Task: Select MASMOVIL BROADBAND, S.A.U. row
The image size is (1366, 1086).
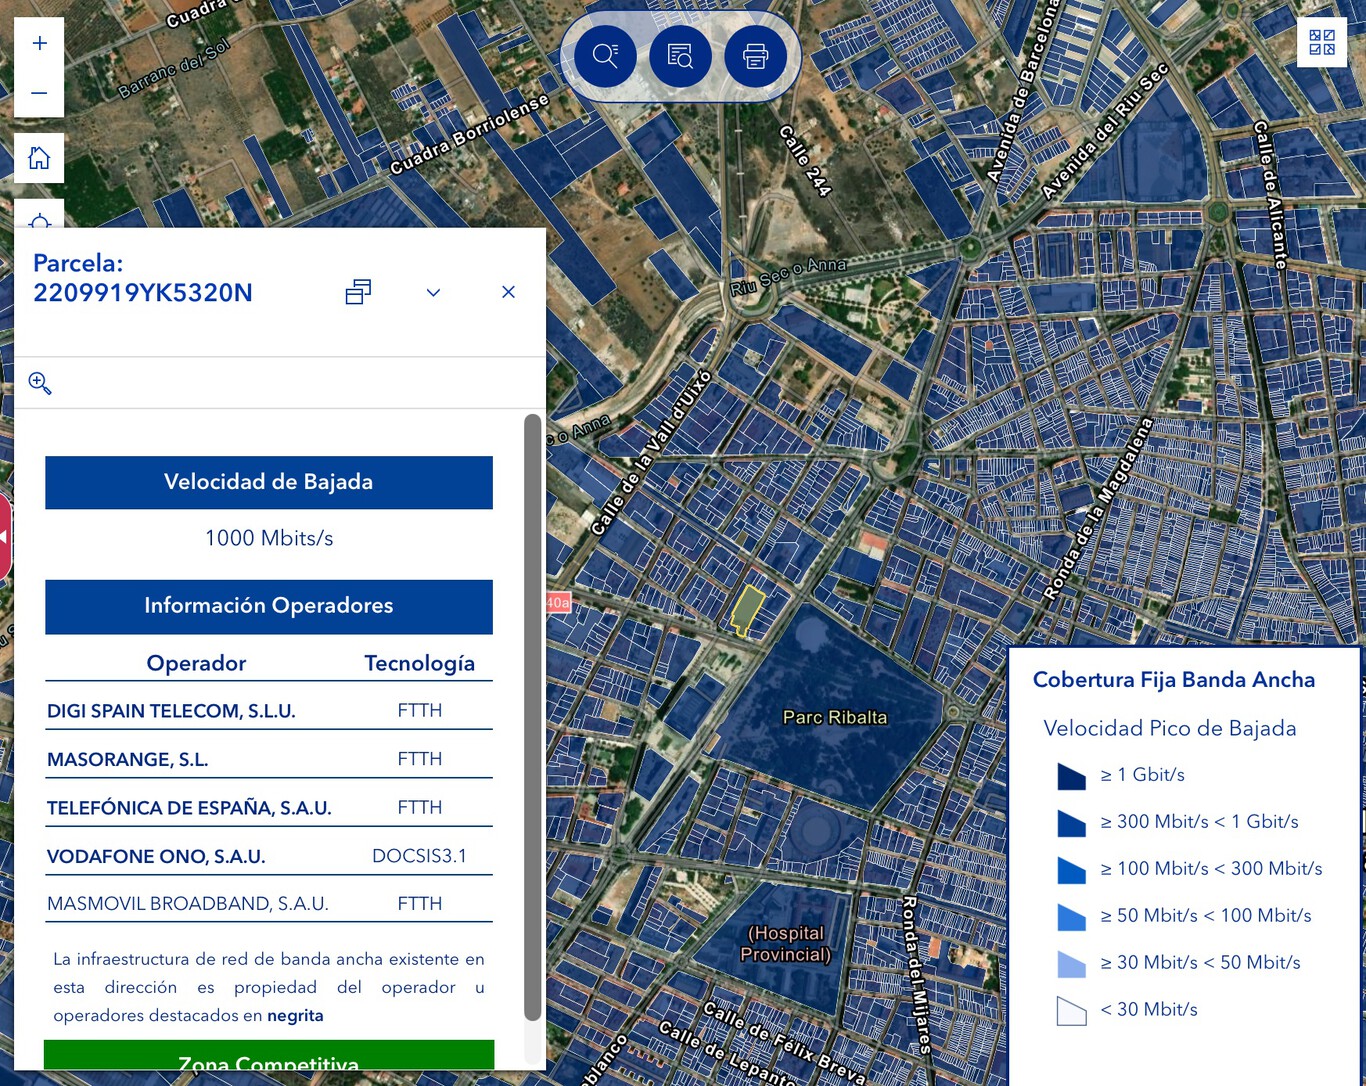Action: tap(269, 903)
